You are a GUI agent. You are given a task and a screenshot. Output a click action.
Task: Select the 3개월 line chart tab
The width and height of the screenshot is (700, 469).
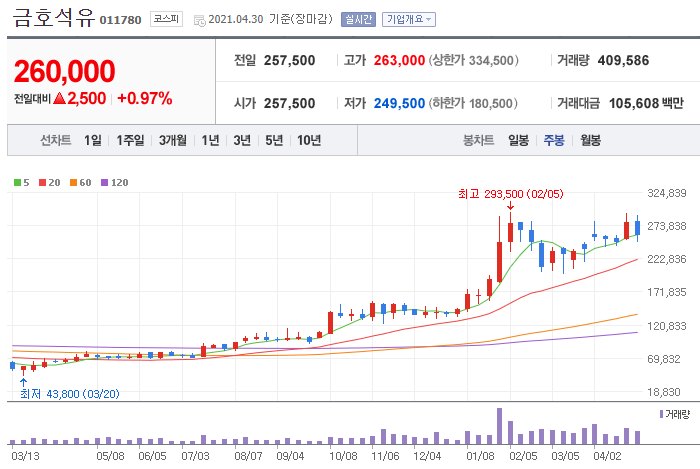(173, 140)
